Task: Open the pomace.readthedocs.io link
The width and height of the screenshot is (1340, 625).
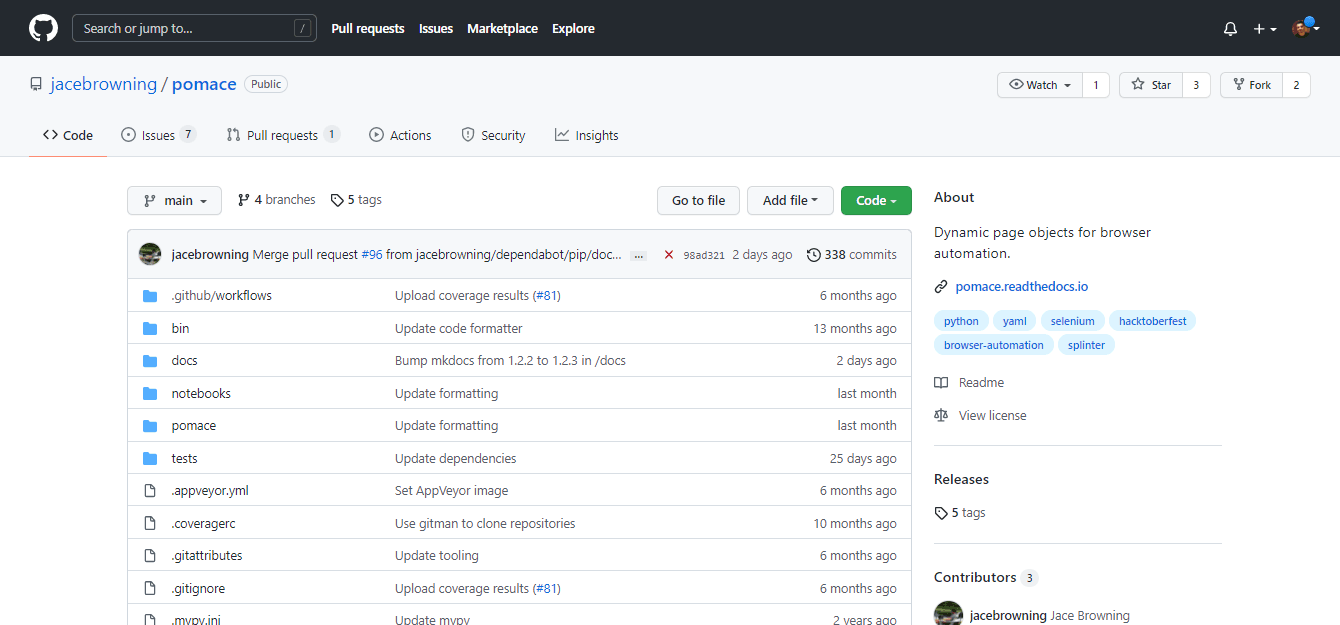Action: (x=1021, y=286)
